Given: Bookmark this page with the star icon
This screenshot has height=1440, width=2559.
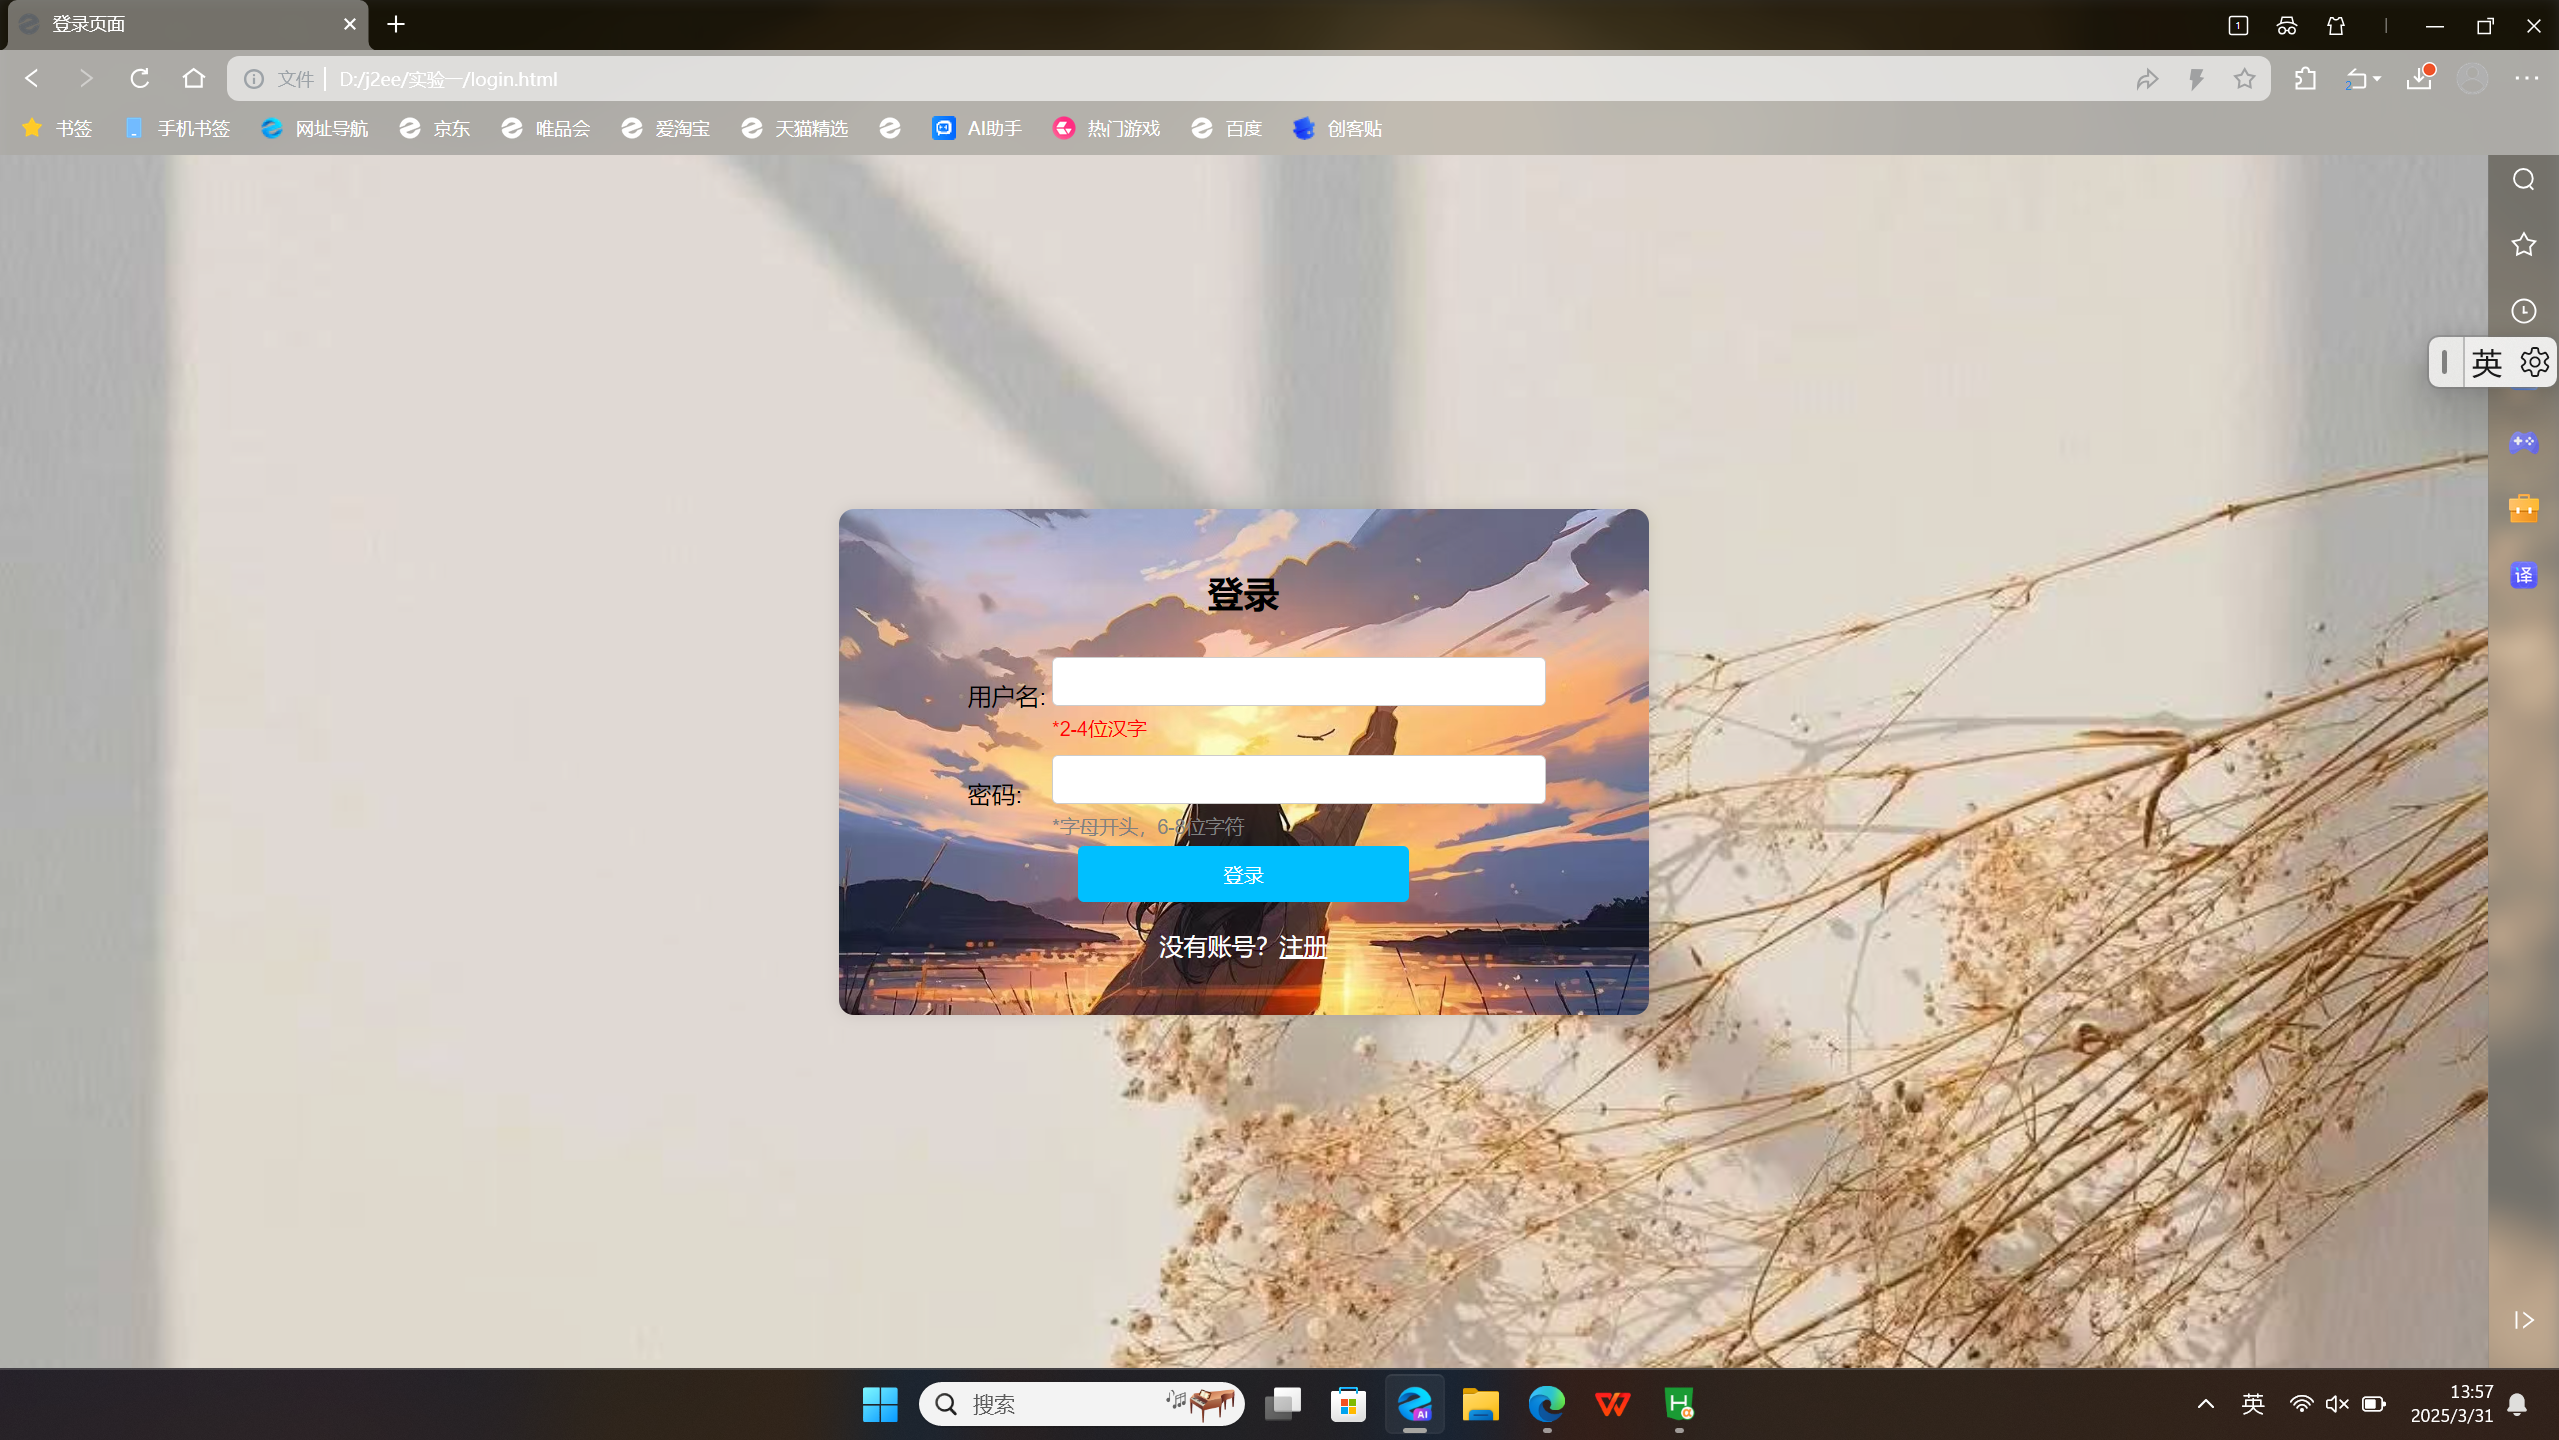Looking at the screenshot, I should [x=2244, y=79].
